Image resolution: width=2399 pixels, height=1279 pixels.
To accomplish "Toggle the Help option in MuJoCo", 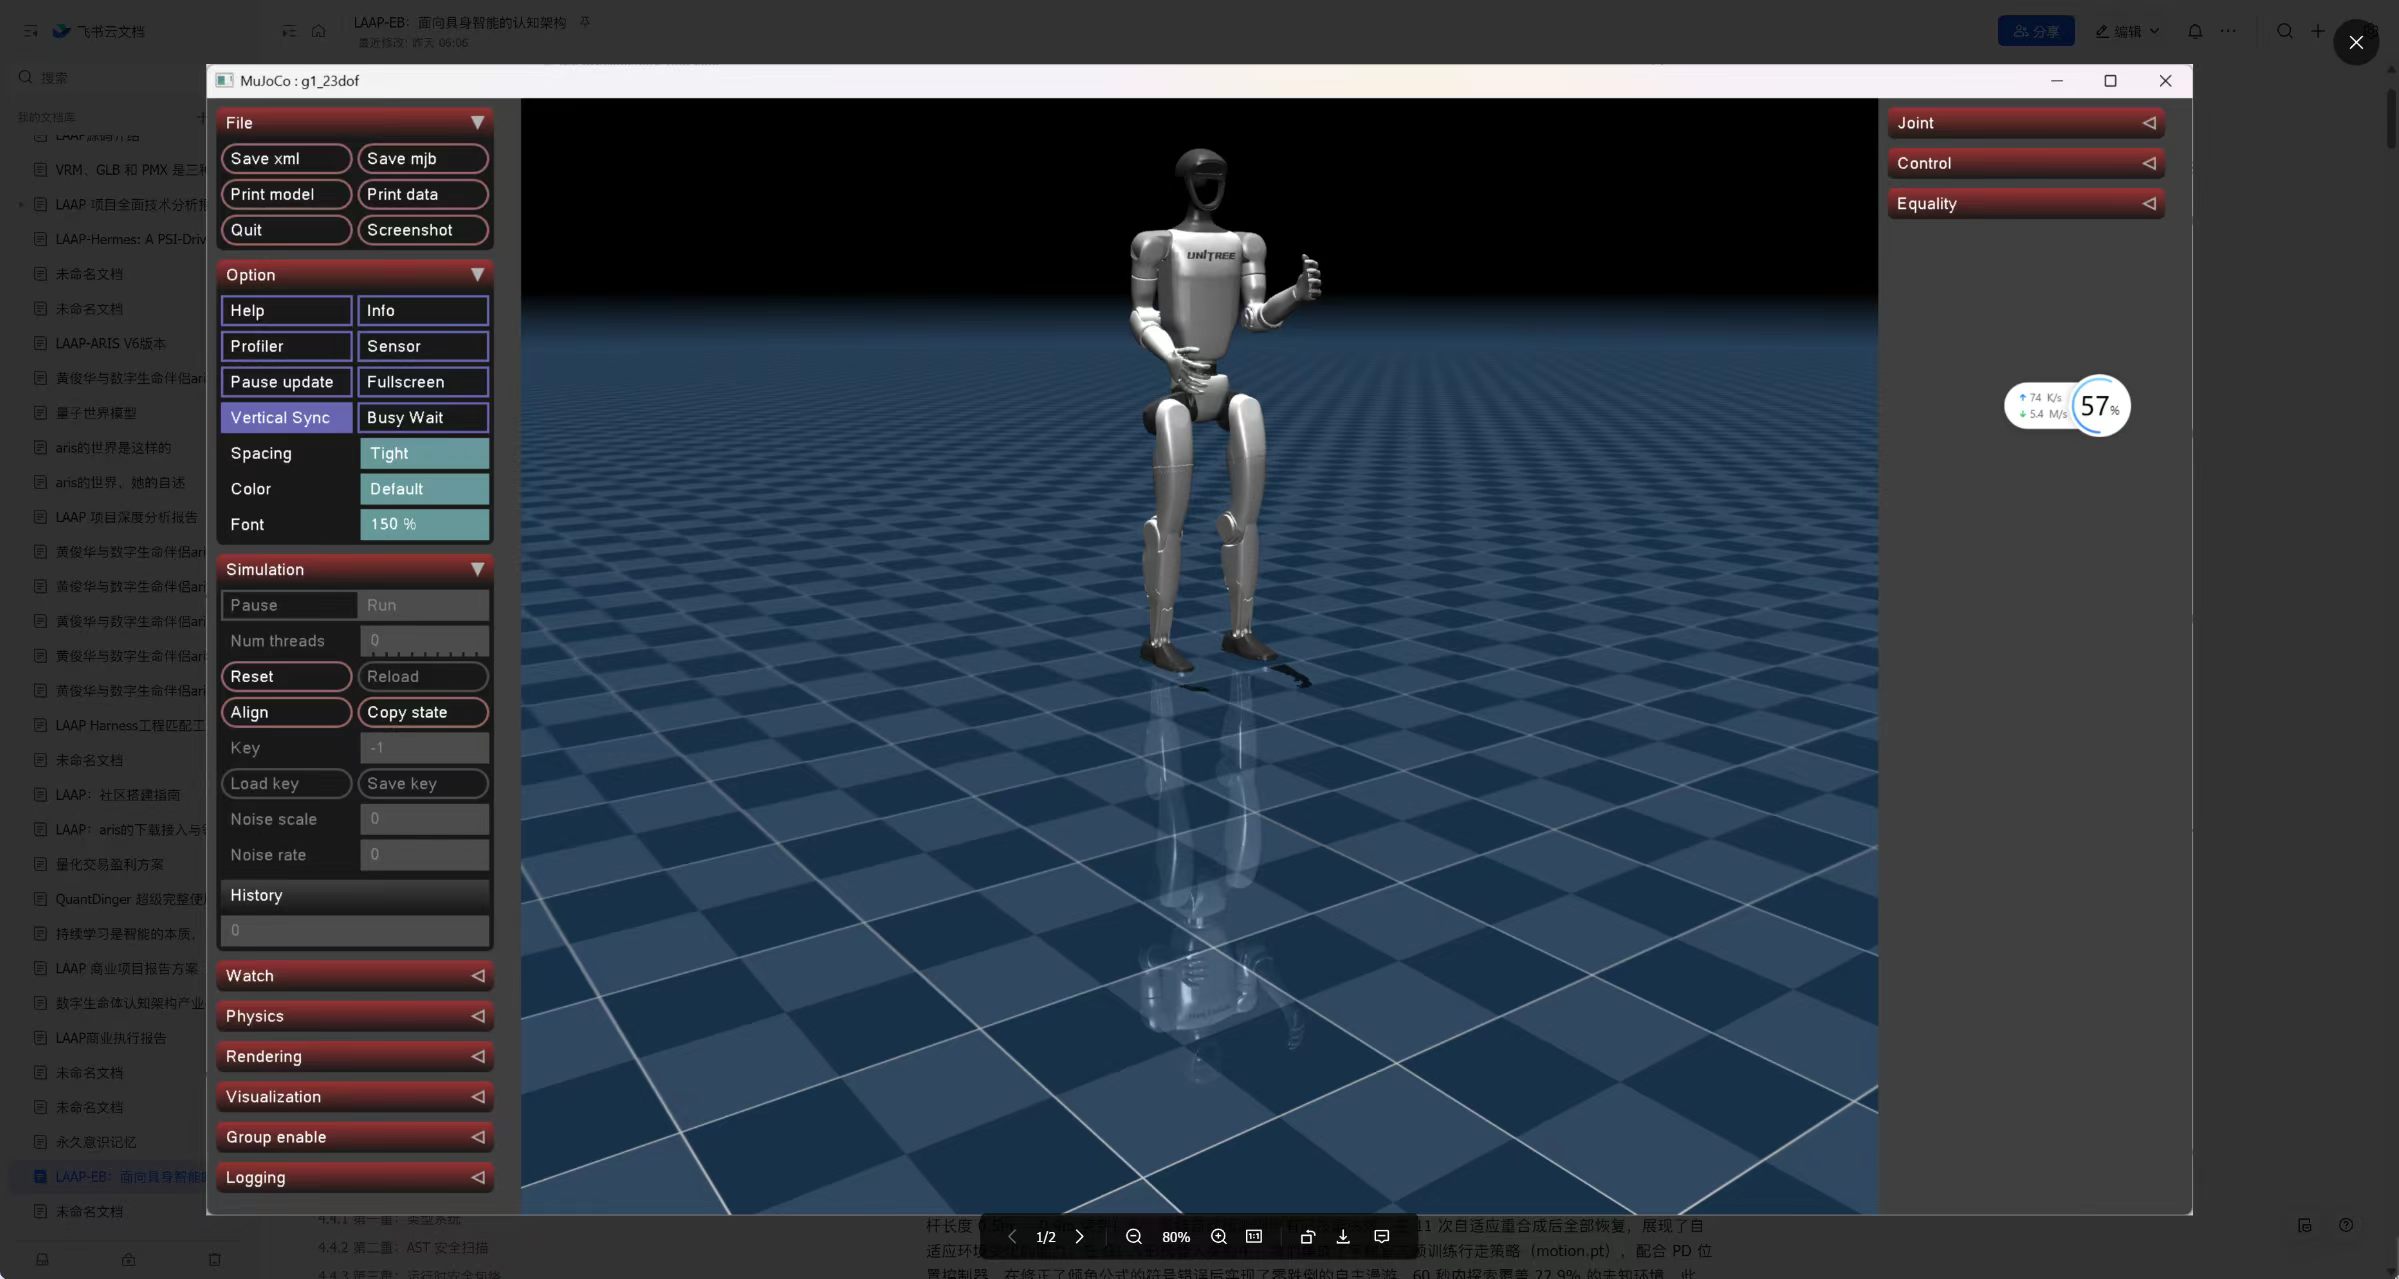I will [x=286, y=310].
